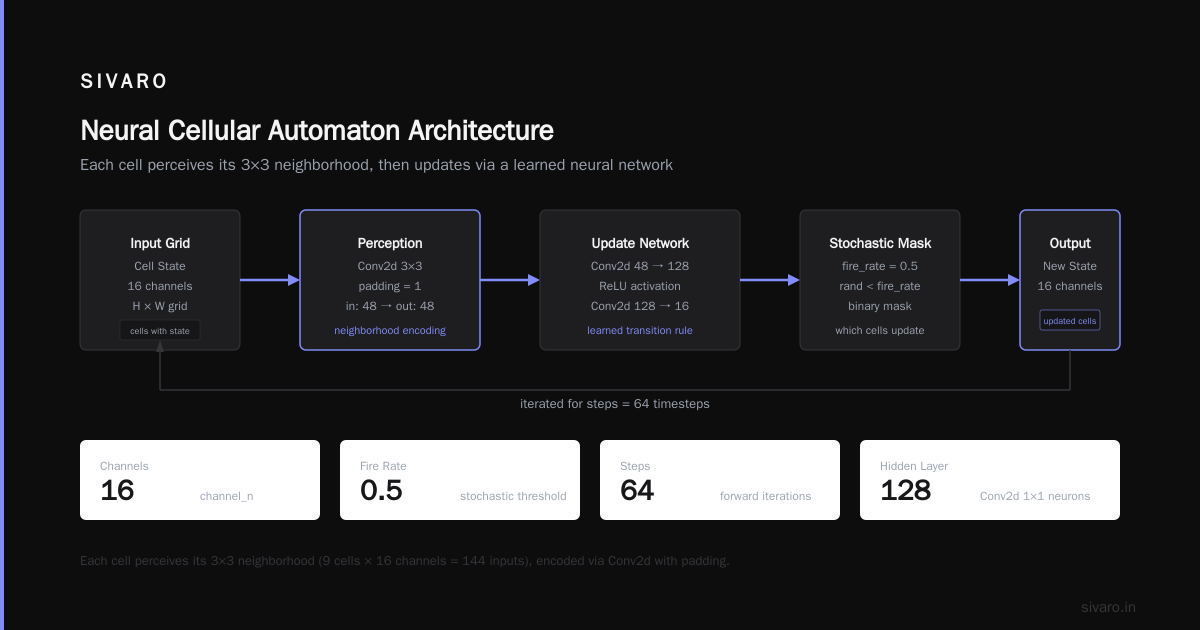Click the 'cells with state' badge
Viewport: 1200px width, 630px height.
160,330
